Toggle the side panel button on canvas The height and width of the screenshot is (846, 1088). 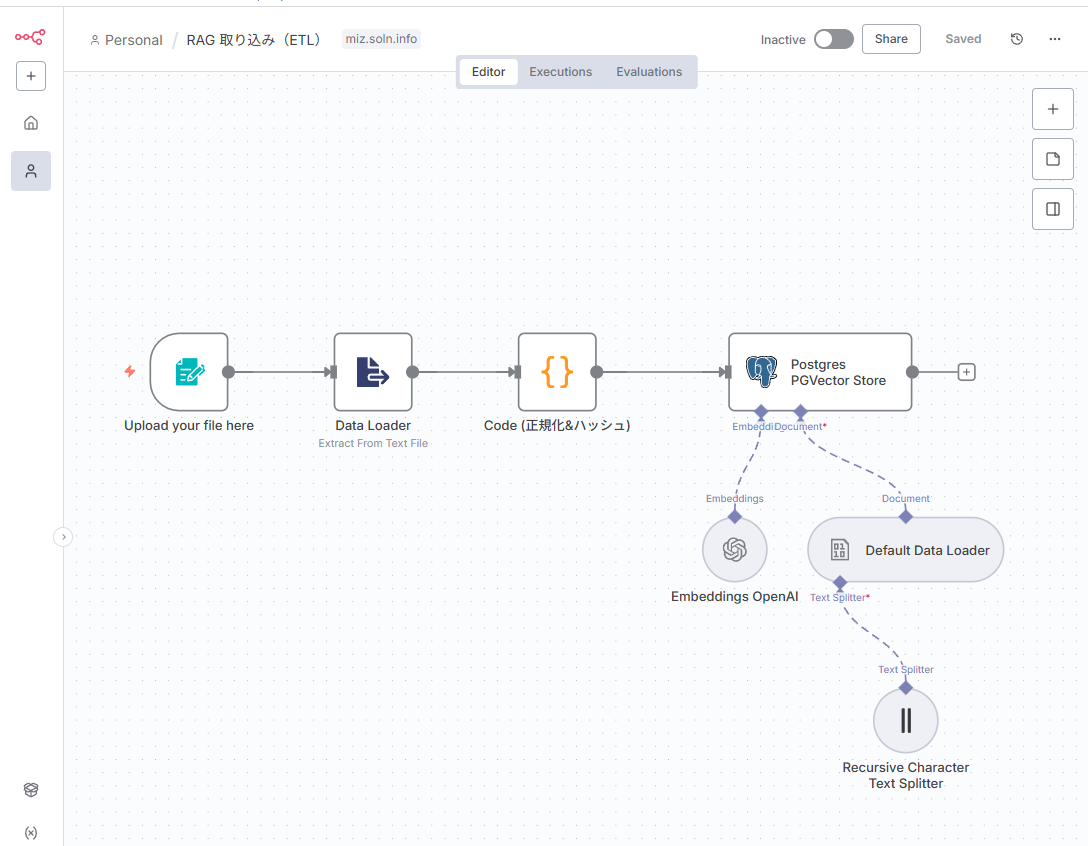1053,209
